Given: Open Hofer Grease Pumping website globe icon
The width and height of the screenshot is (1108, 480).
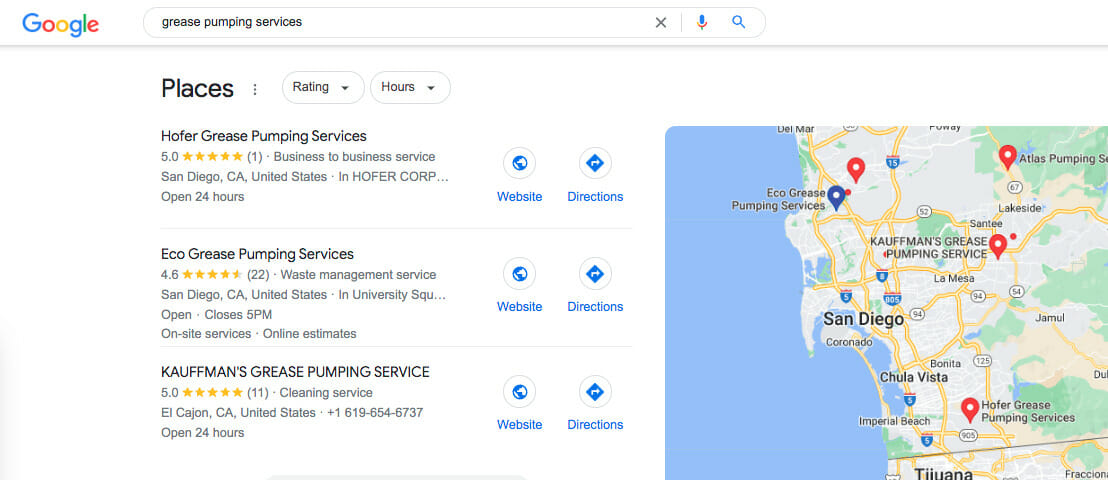Looking at the screenshot, I should (519, 163).
